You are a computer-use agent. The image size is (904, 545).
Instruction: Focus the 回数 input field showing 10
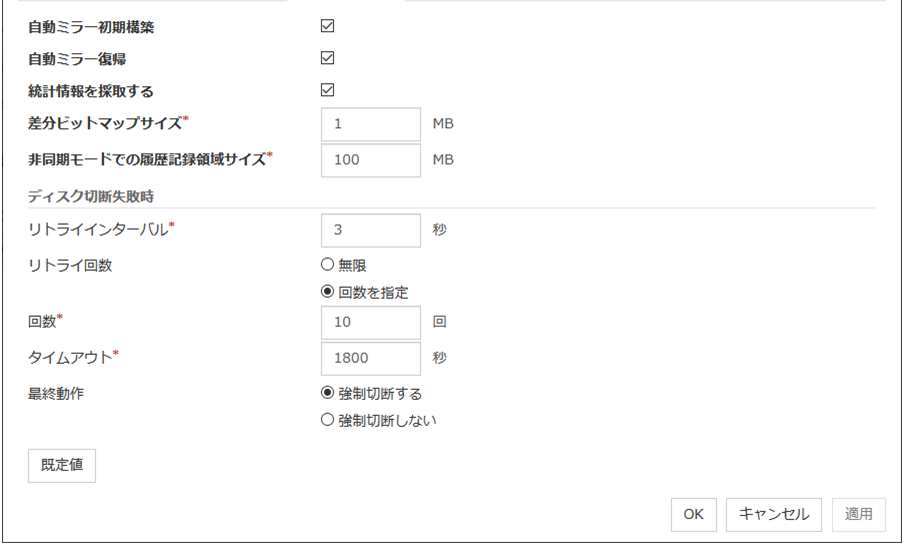(371, 323)
